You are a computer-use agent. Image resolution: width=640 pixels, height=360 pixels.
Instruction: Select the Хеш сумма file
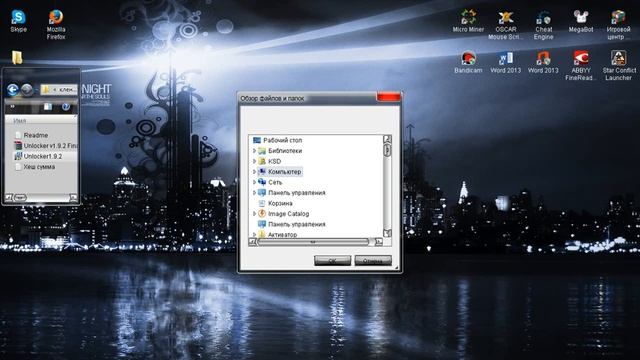(x=35, y=167)
